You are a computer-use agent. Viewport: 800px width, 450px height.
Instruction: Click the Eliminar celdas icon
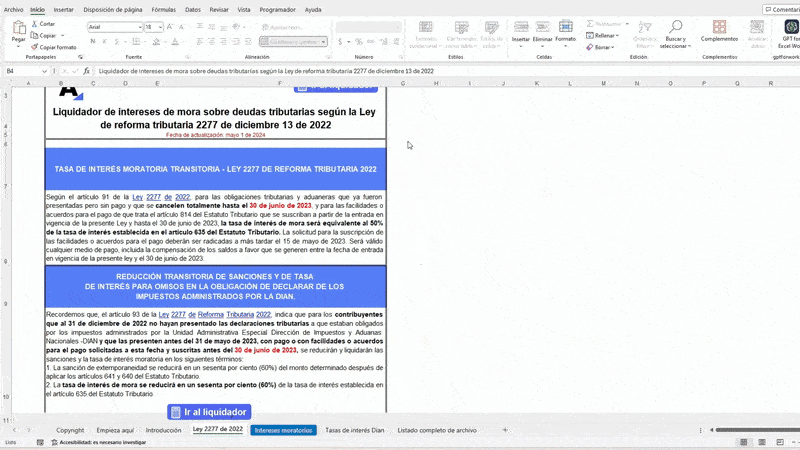coord(543,27)
